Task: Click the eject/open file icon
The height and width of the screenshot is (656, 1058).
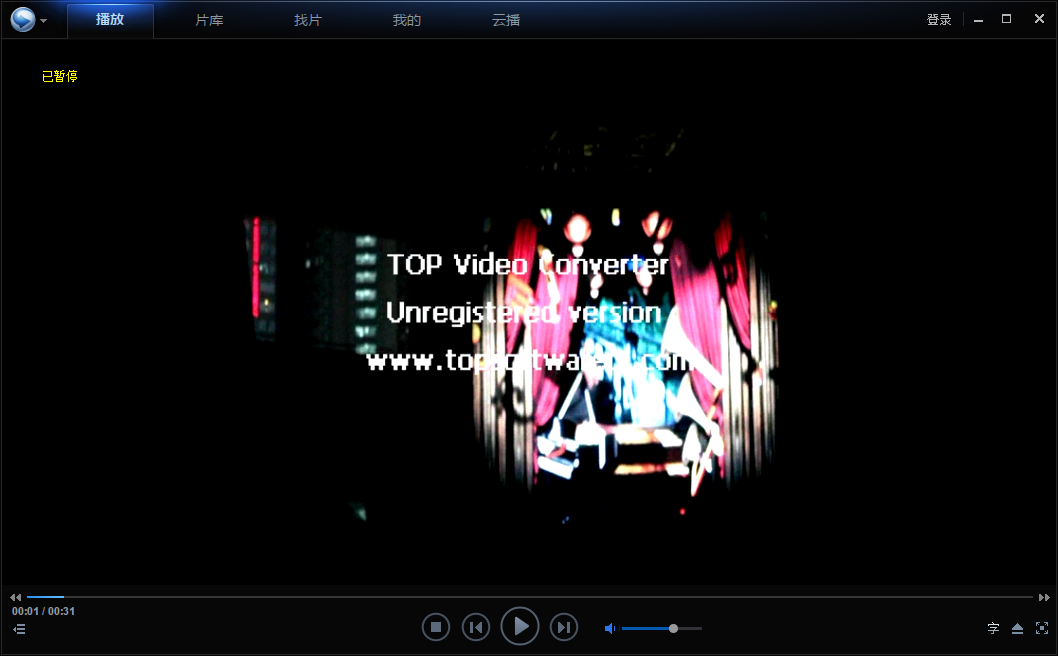Action: [x=1018, y=628]
